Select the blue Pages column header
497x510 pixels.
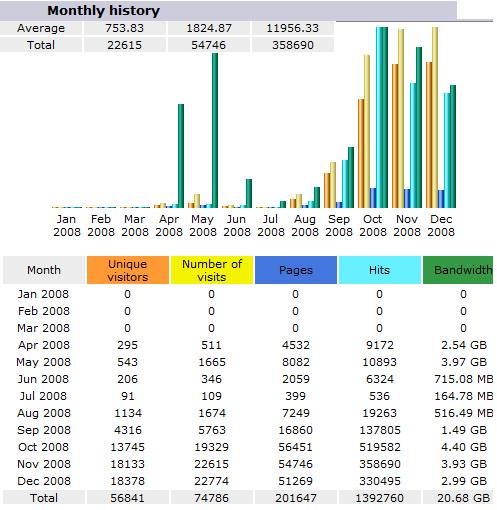click(x=296, y=270)
